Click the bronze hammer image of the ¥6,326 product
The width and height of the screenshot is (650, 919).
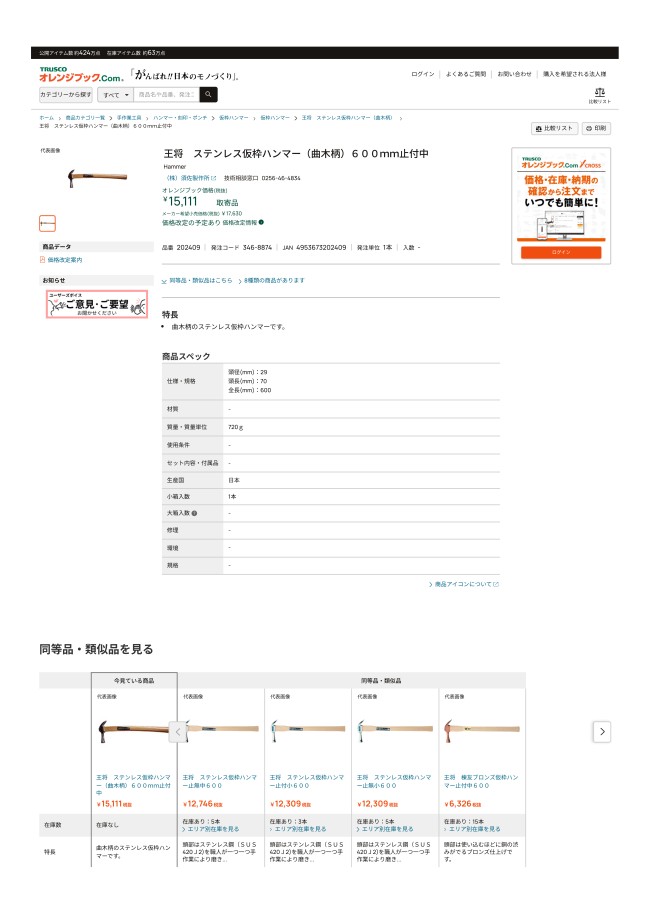pyautogui.click(x=482, y=730)
